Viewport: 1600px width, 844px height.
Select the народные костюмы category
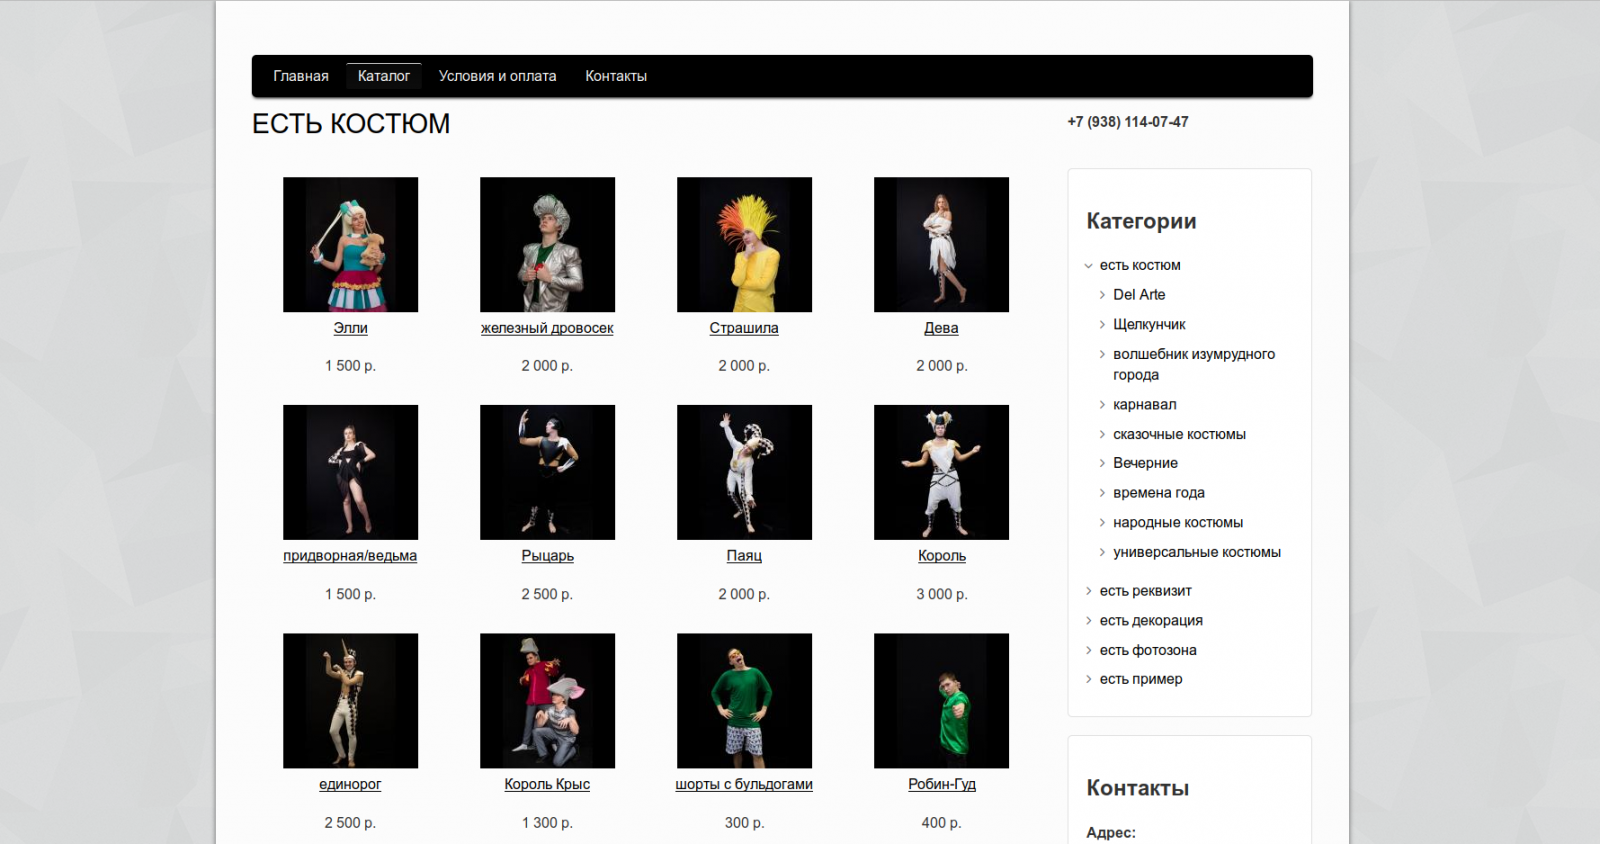click(x=1178, y=523)
